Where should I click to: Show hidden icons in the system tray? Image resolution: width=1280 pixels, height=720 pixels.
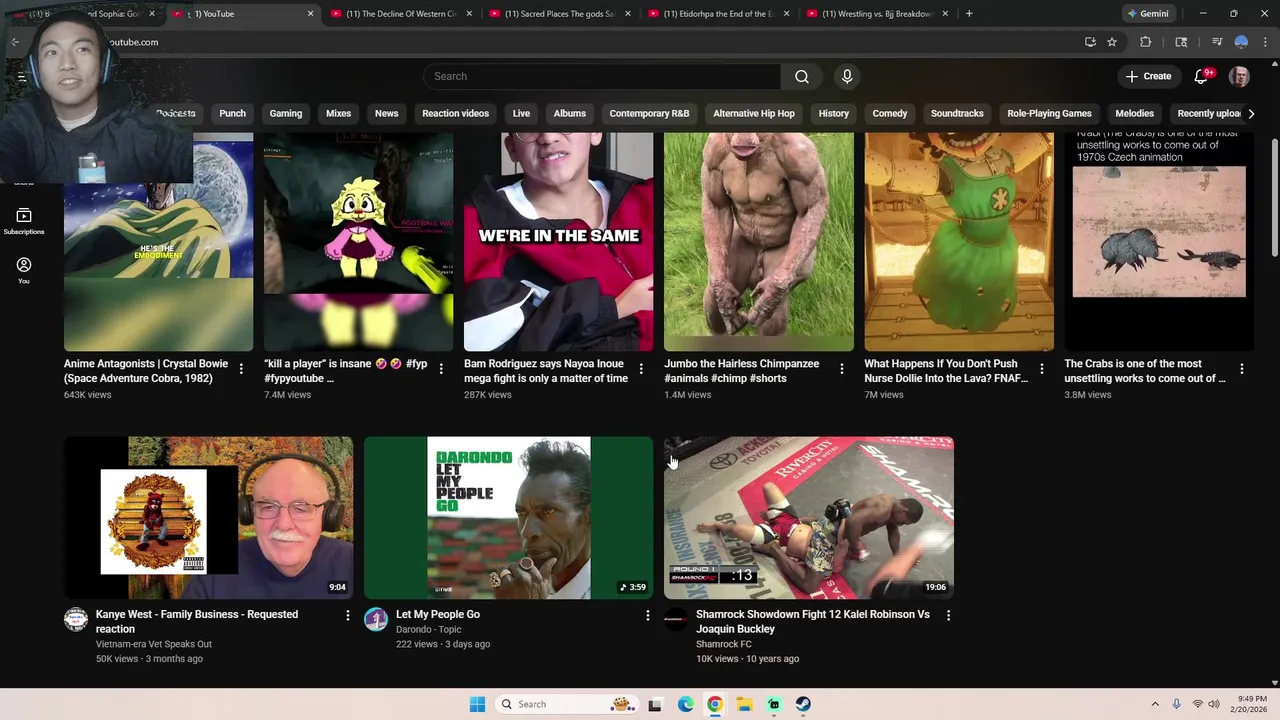(x=1155, y=704)
